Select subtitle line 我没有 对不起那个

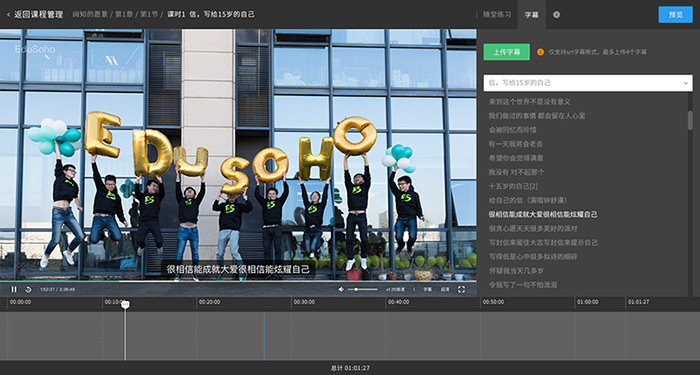(x=516, y=172)
